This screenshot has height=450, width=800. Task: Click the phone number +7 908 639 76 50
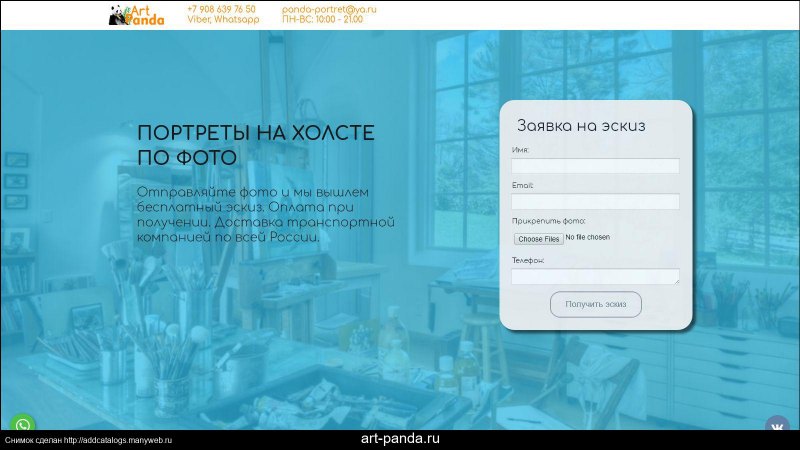[x=221, y=9]
